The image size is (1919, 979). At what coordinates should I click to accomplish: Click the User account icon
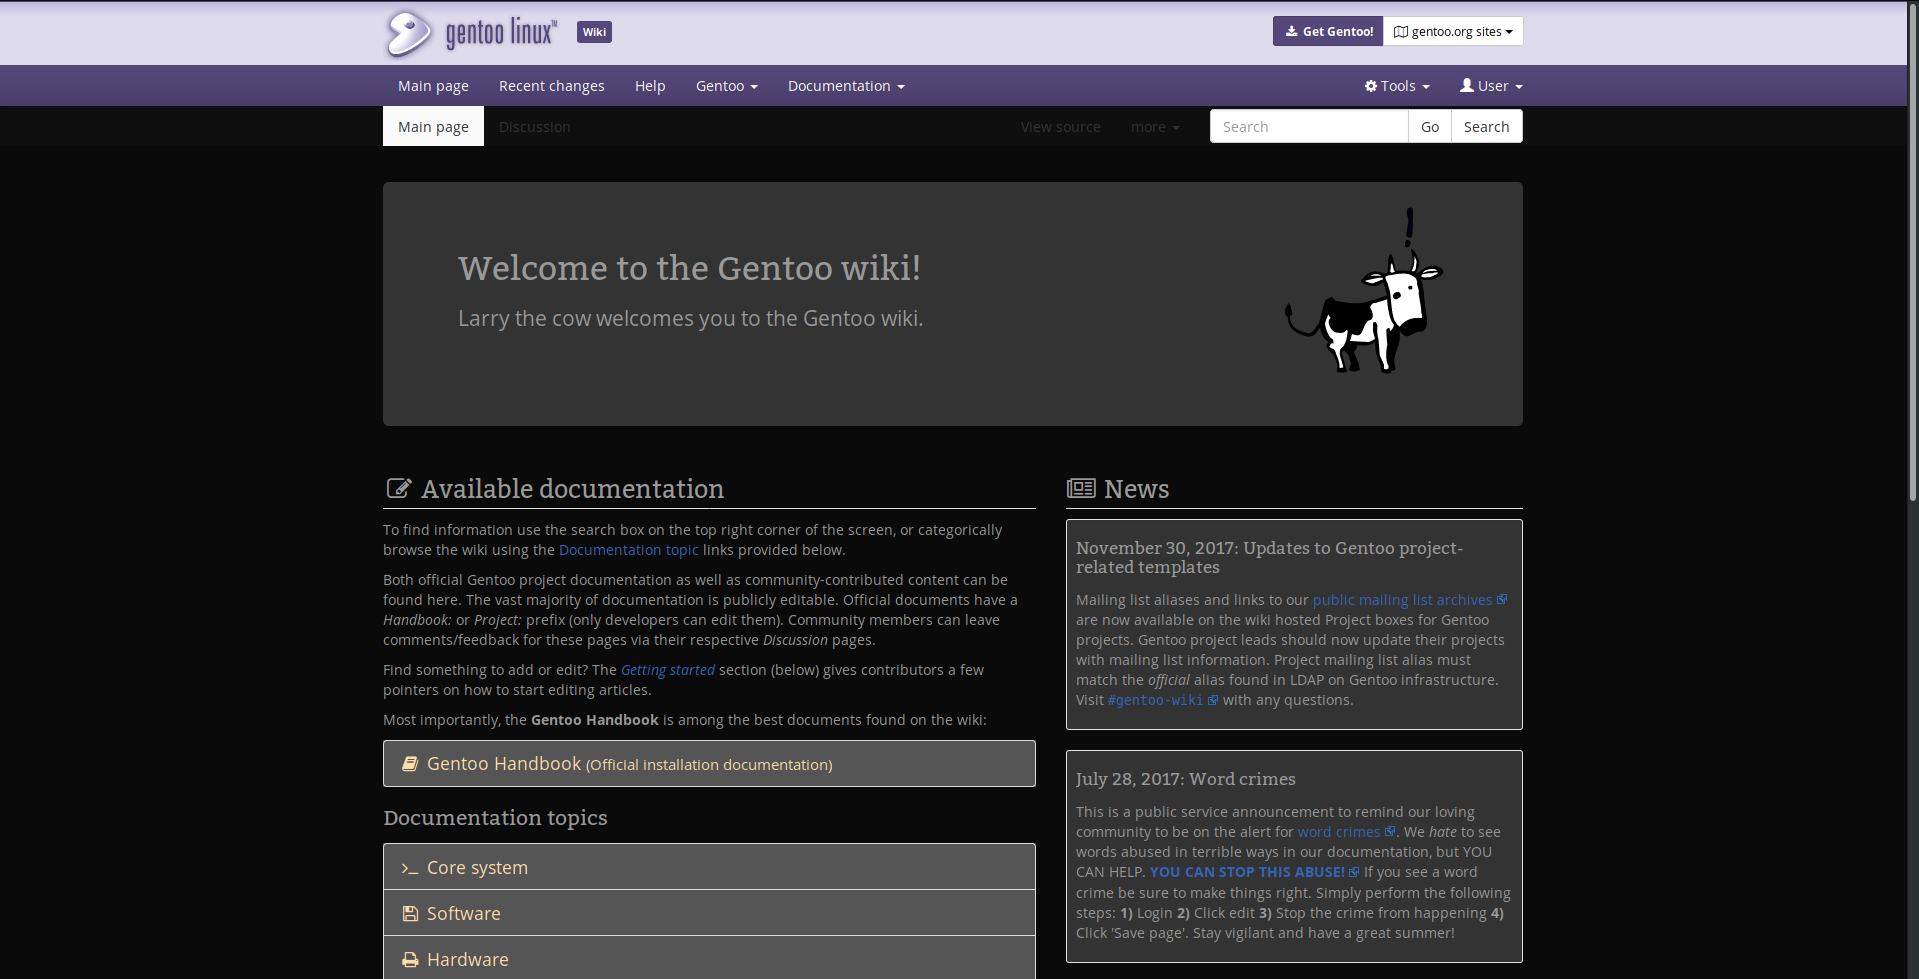tap(1466, 86)
